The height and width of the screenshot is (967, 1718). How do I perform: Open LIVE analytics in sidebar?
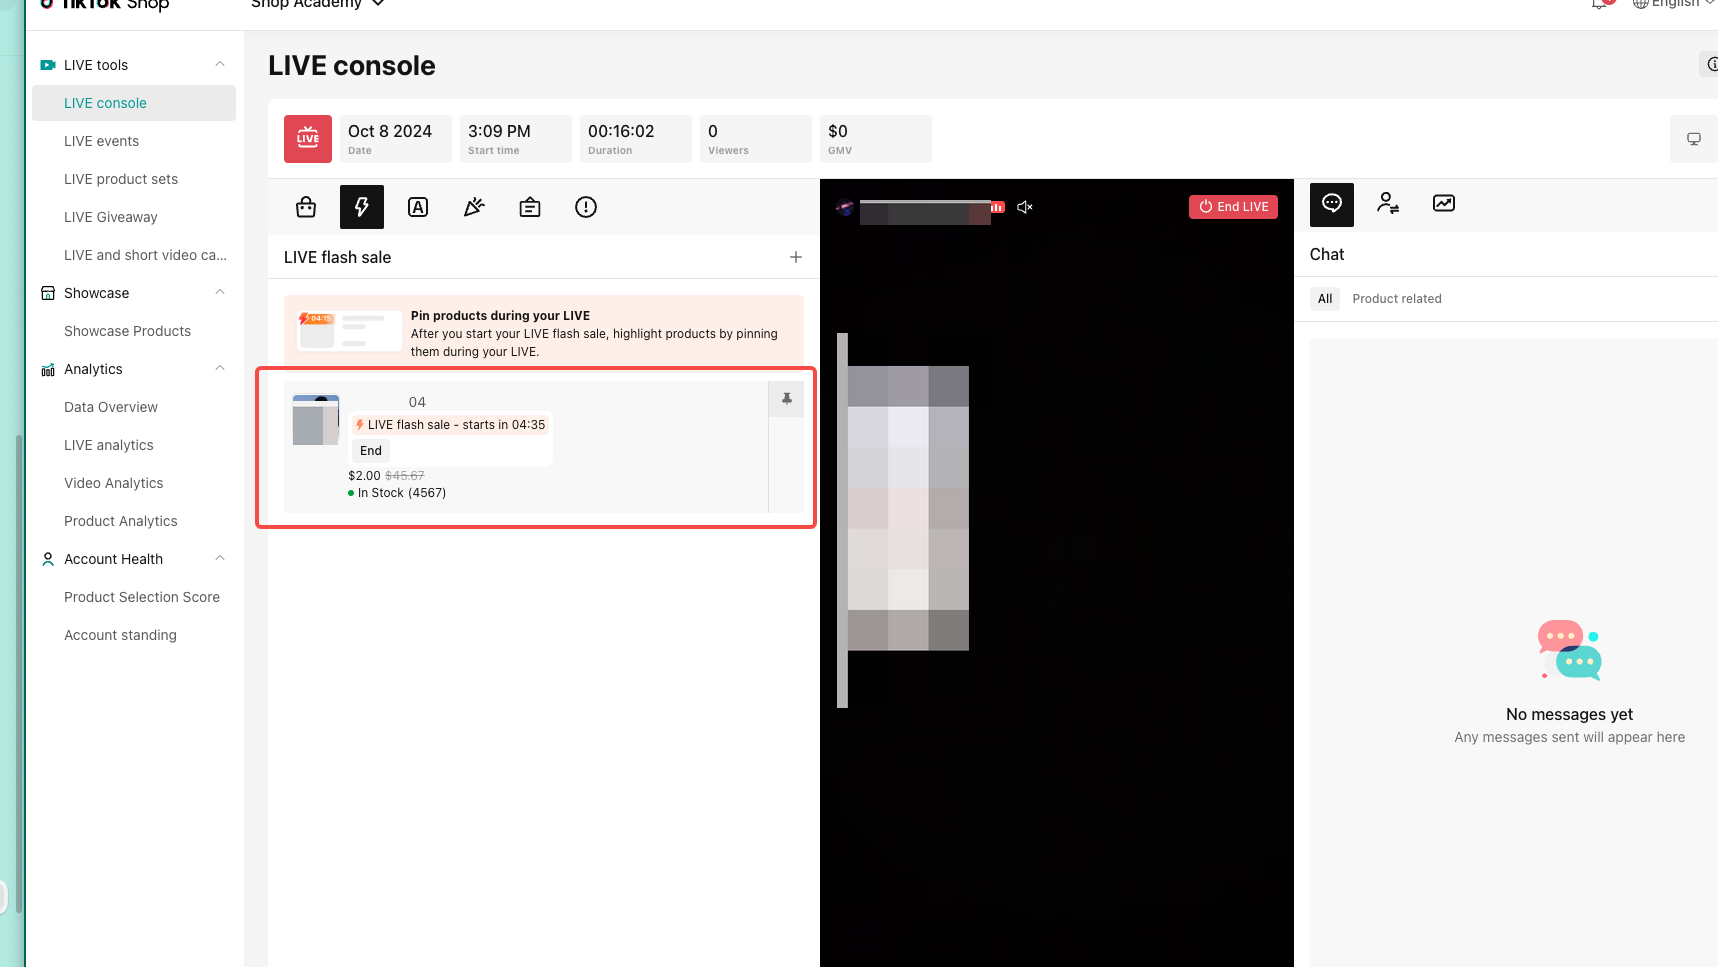pyautogui.click(x=109, y=445)
